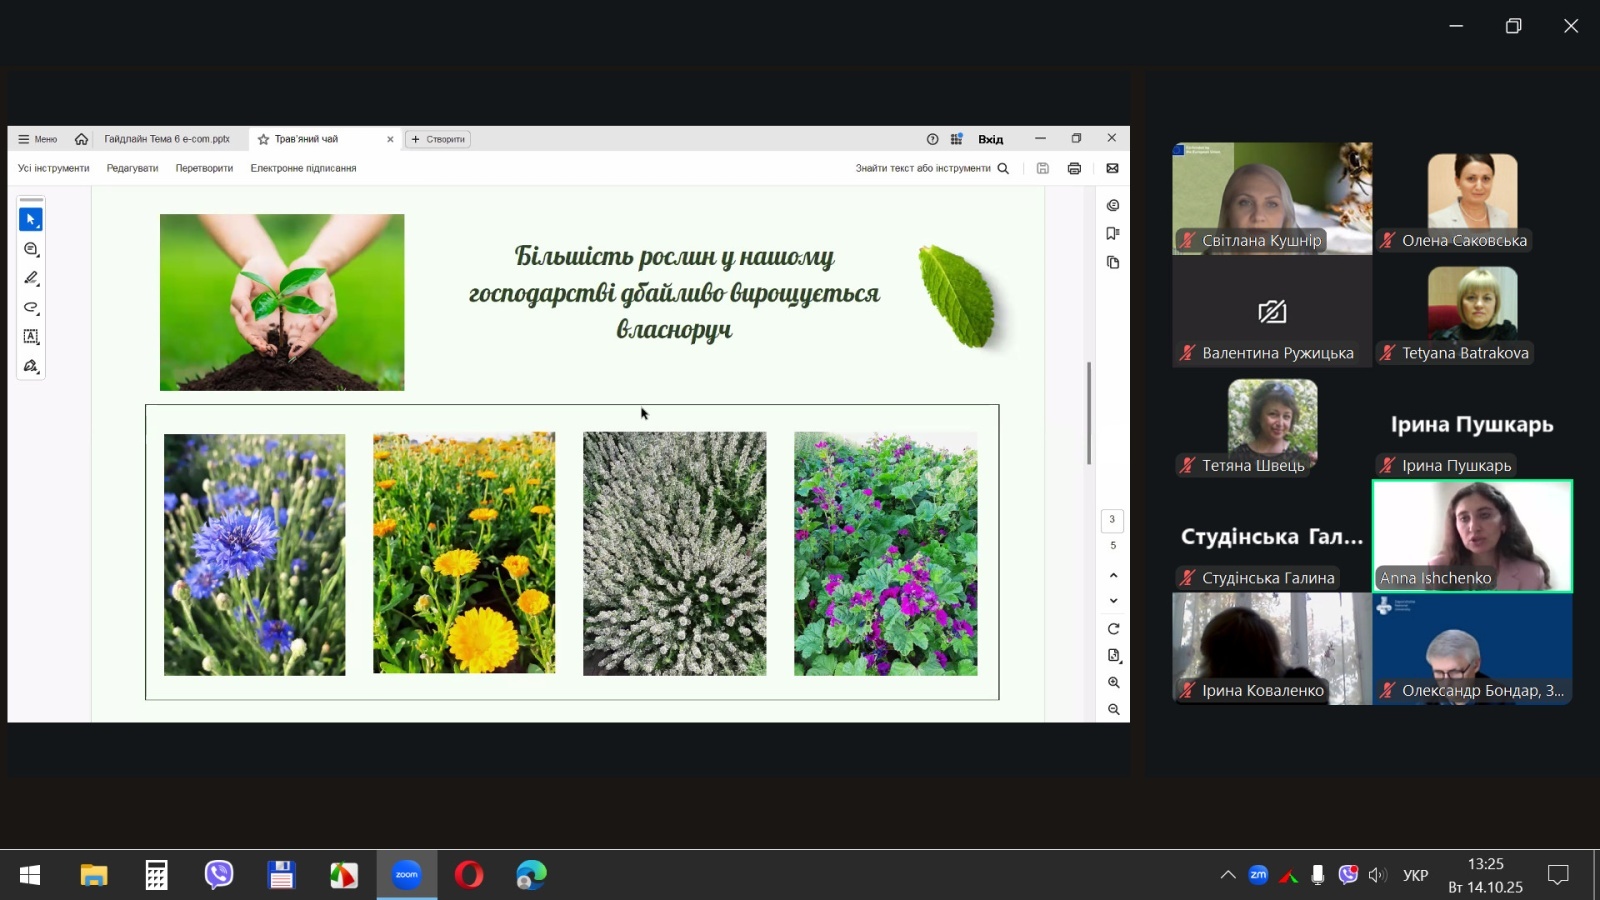Star the Трав'яний чай tab
Viewport: 1600px width, 900px height.
click(263, 139)
